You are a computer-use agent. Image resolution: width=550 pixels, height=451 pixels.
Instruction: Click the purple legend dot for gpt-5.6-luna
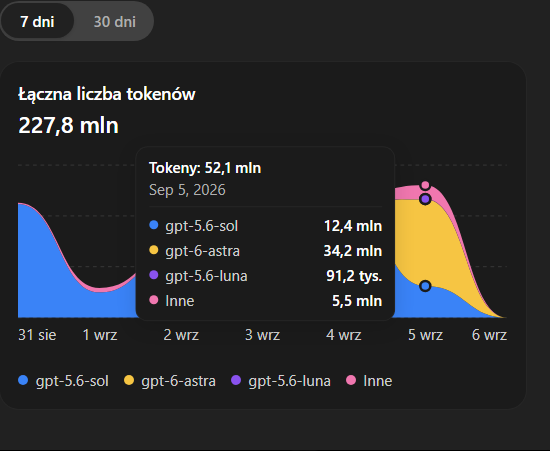[236, 380]
